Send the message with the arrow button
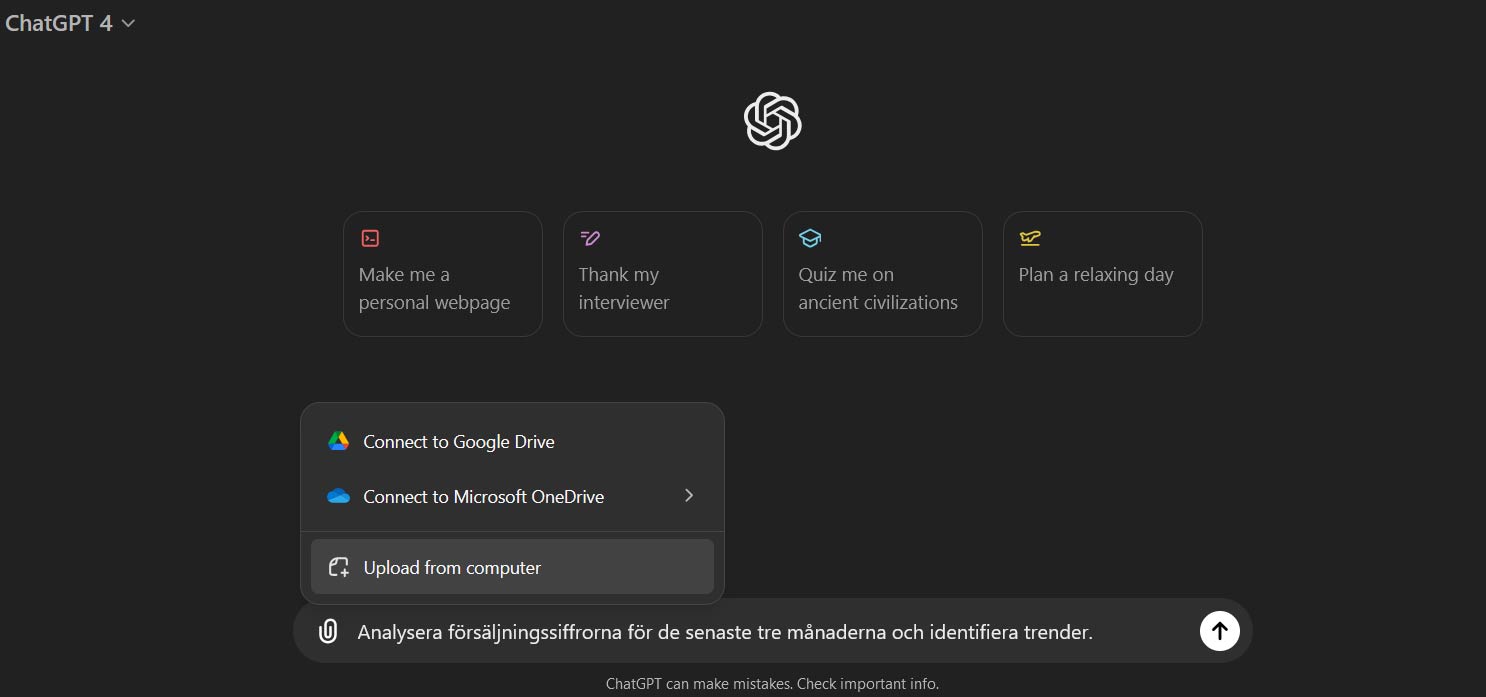This screenshot has width=1486, height=697. coord(1219,631)
